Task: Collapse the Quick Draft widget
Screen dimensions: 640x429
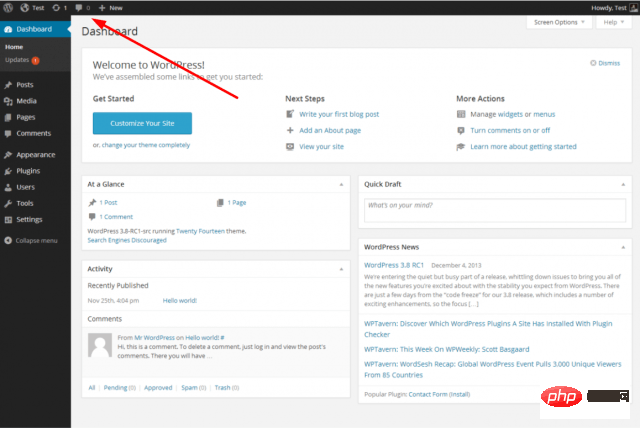Action: coord(623,184)
